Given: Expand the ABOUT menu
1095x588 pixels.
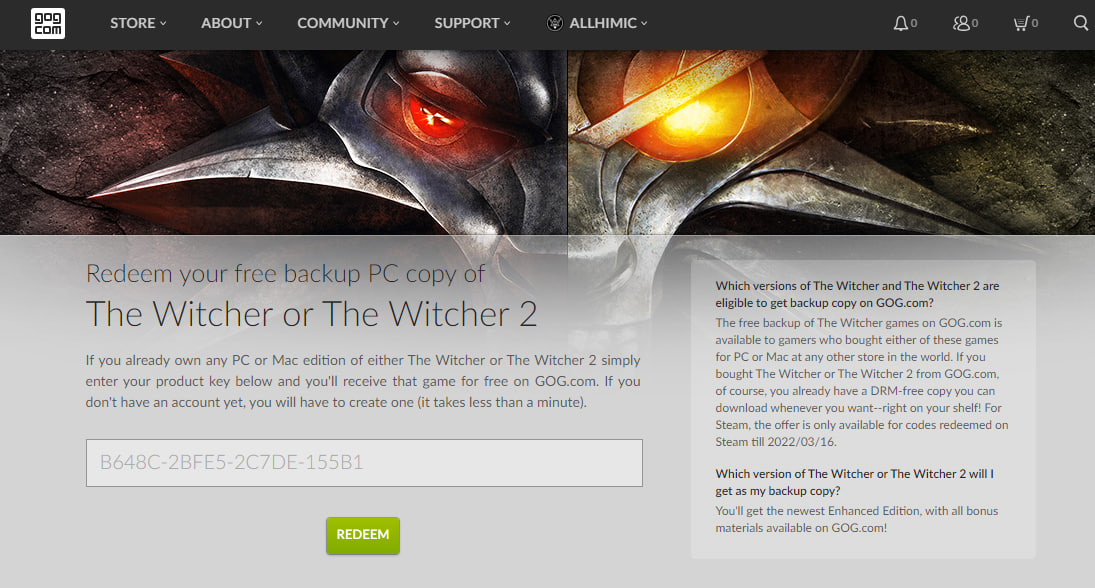Looking at the screenshot, I should [232, 23].
